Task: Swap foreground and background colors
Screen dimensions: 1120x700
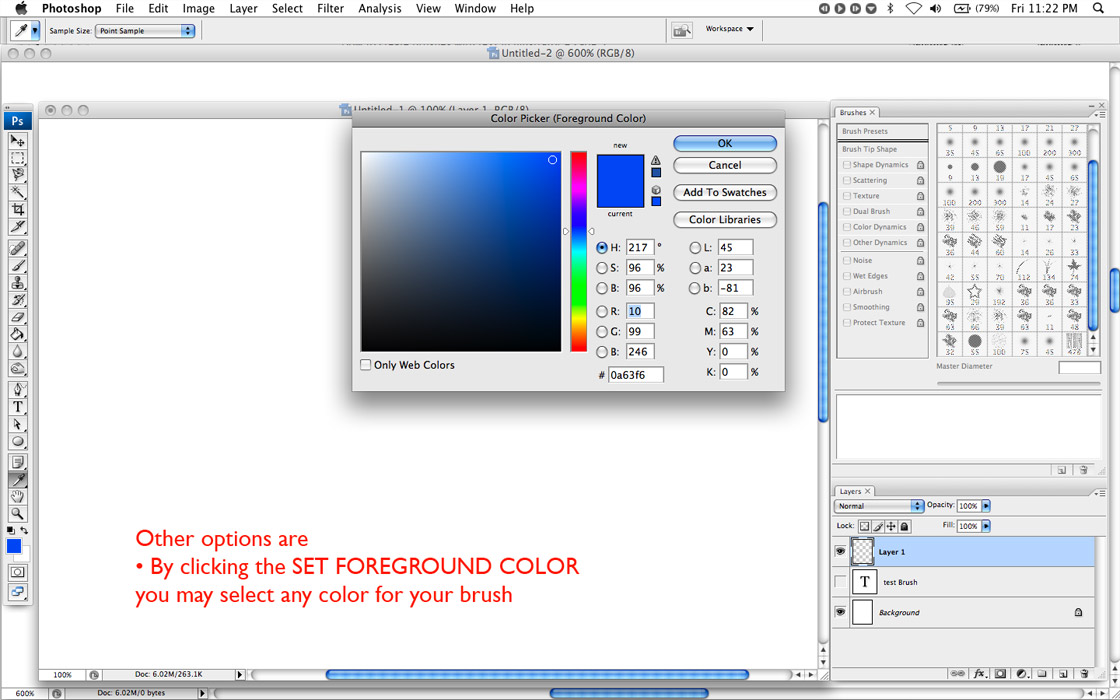Action: click(x=24, y=530)
